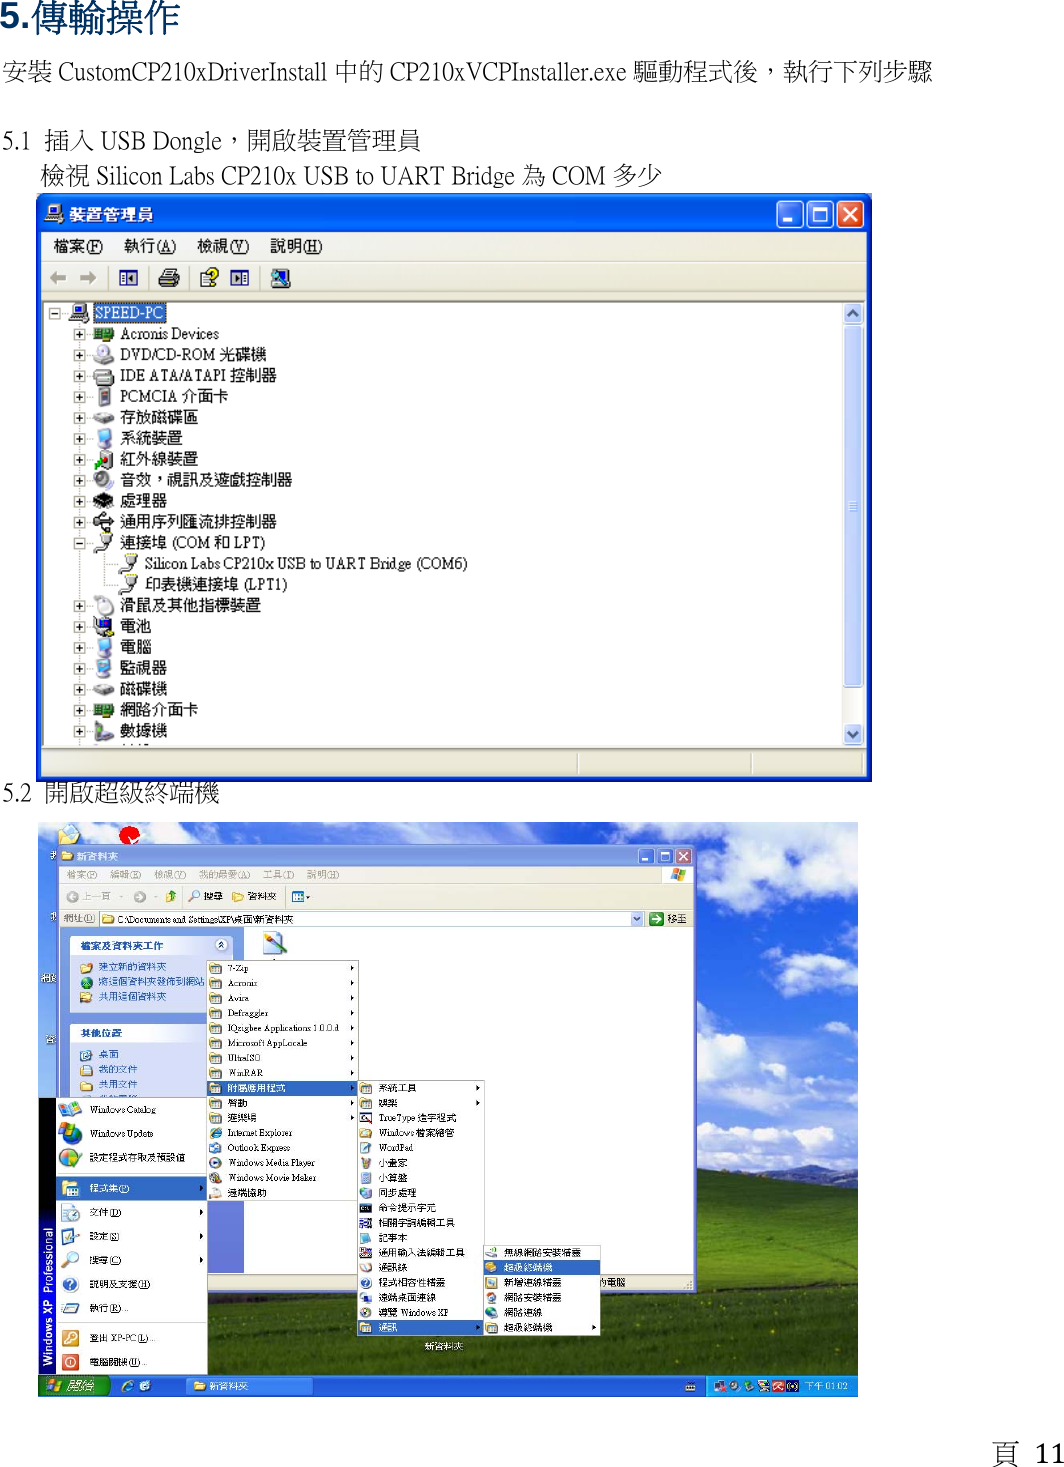Open the address bar dropdown arrow
The width and height of the screenshot is (1064, 1467).
(x=638, y=919)
